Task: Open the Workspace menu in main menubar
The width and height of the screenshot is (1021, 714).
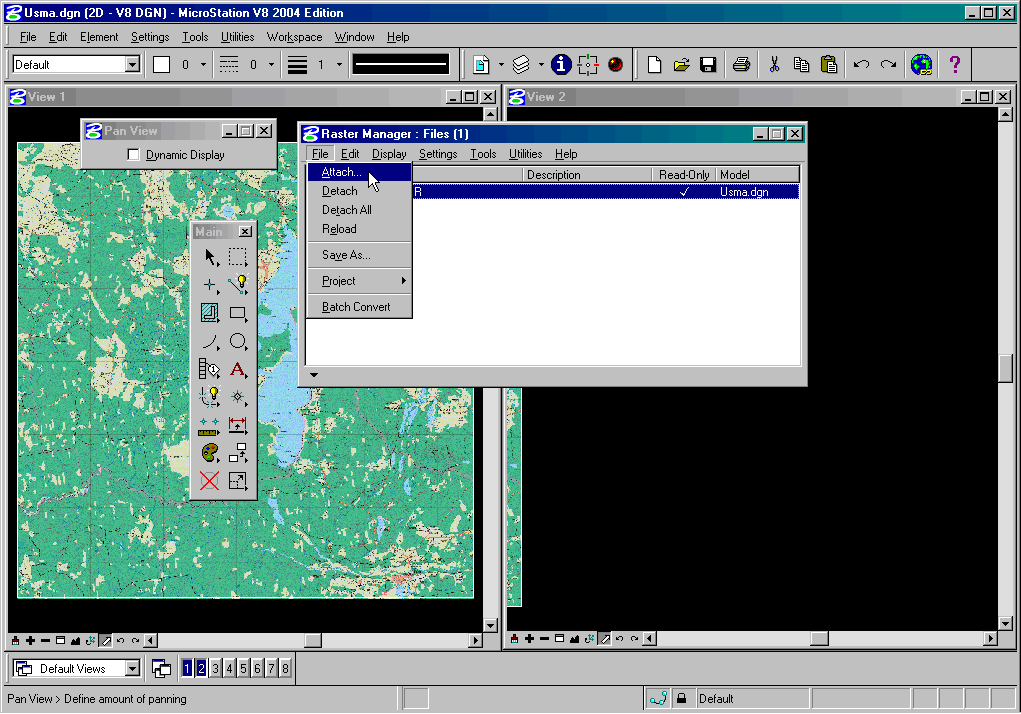Action: point(294,37)
